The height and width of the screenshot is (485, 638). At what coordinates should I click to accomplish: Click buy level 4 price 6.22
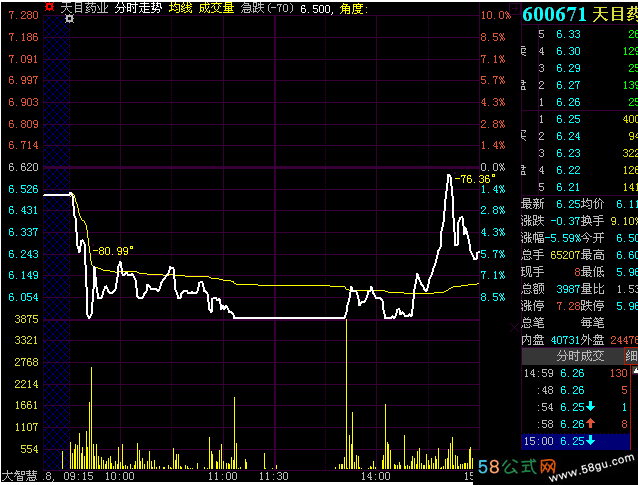(568, 170)
